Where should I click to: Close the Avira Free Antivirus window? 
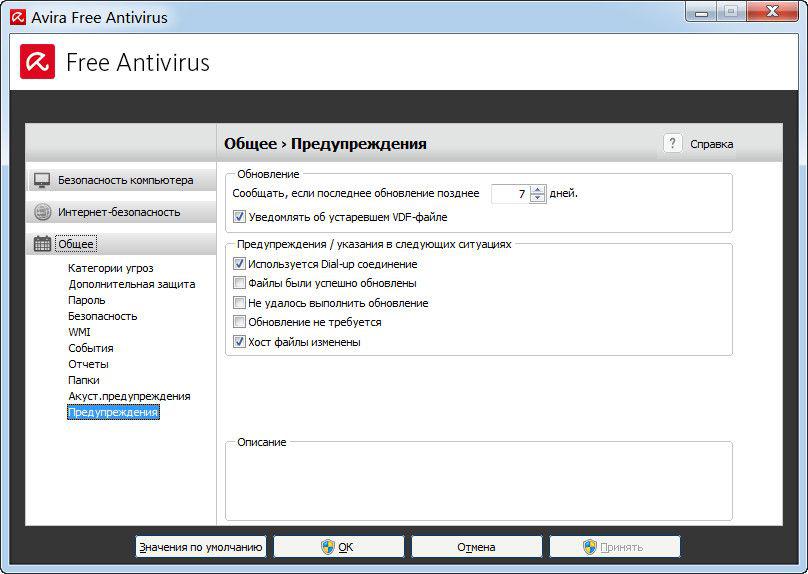click(772, 11)
